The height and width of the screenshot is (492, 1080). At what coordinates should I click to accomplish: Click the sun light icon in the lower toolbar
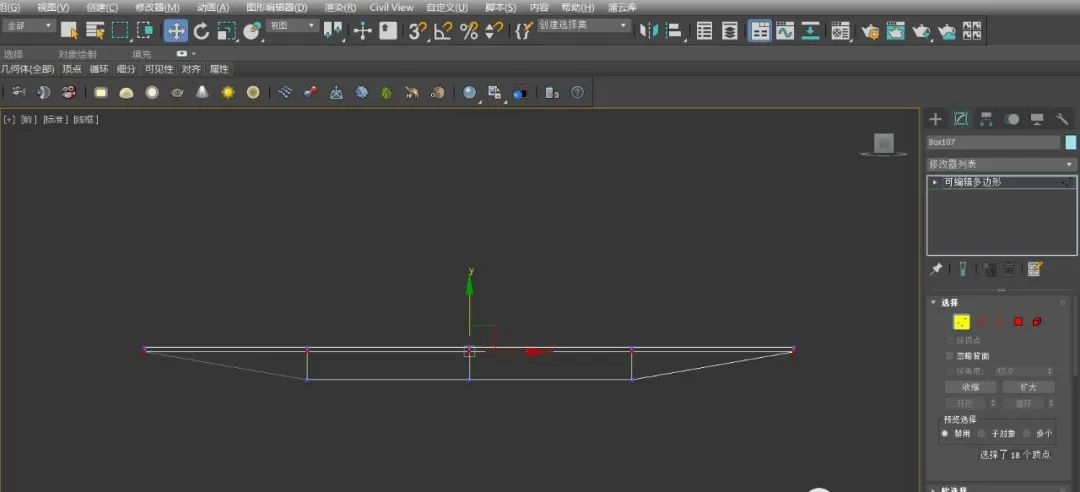228,92
